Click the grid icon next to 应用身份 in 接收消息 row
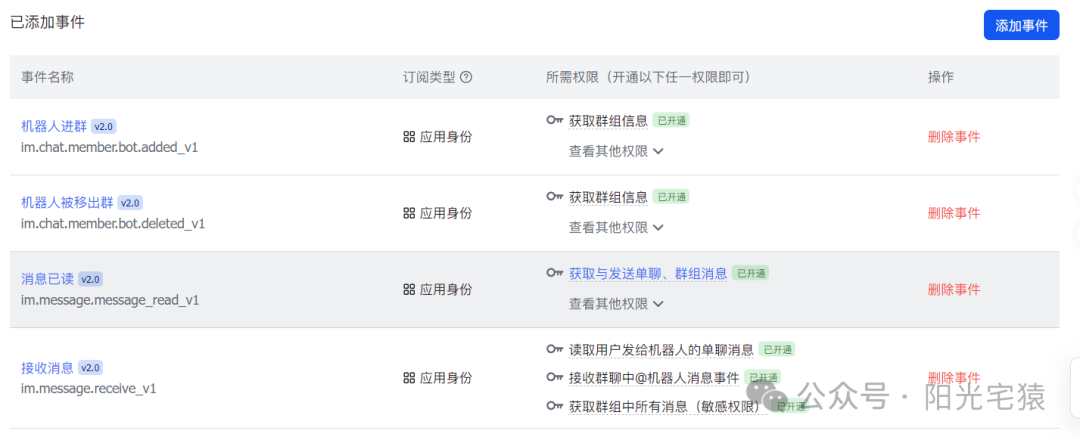1080x440 pixels. point(408,377)
